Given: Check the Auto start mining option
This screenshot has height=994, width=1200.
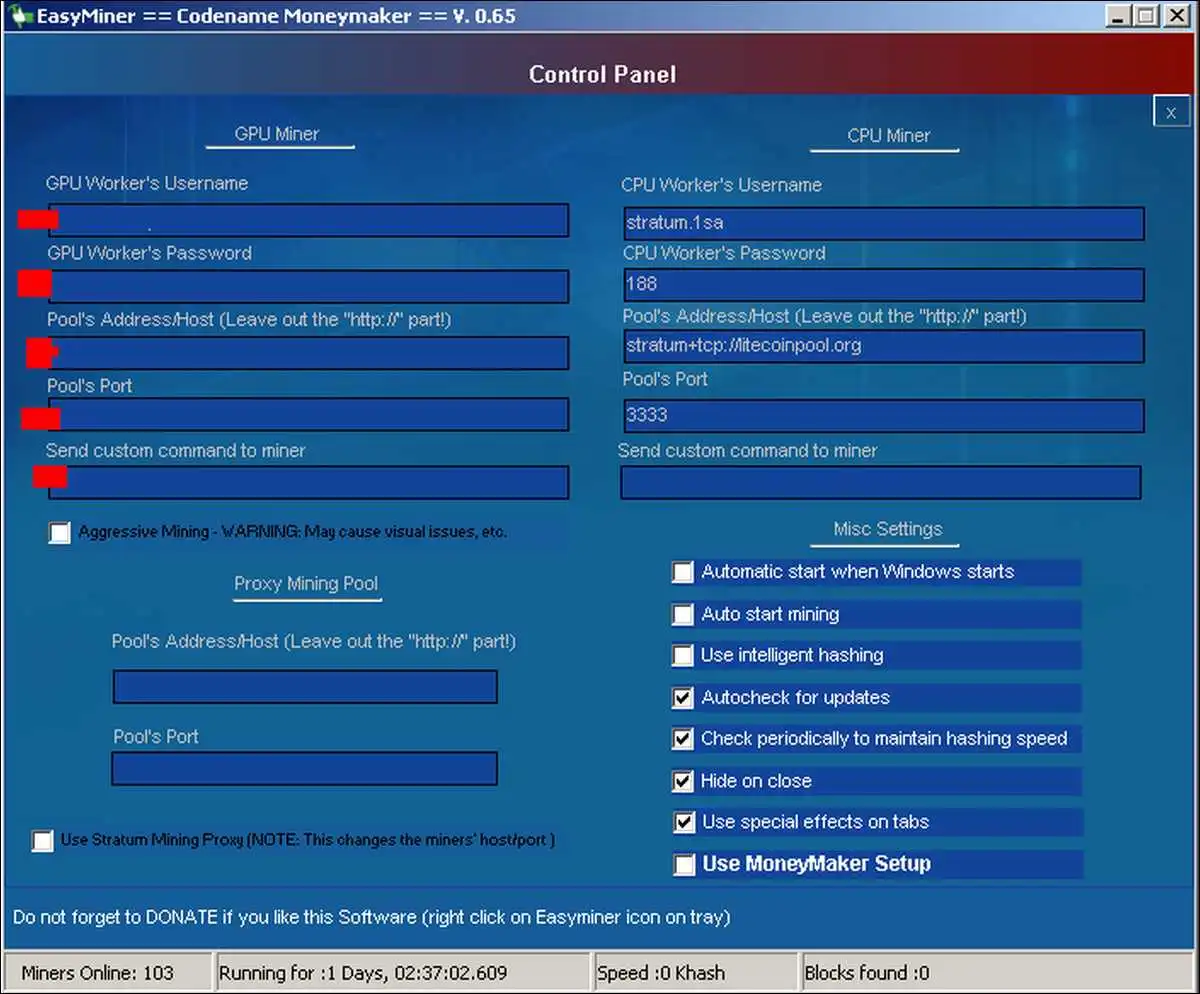Looking at the screenshot, I should click(x=683, y=614).
